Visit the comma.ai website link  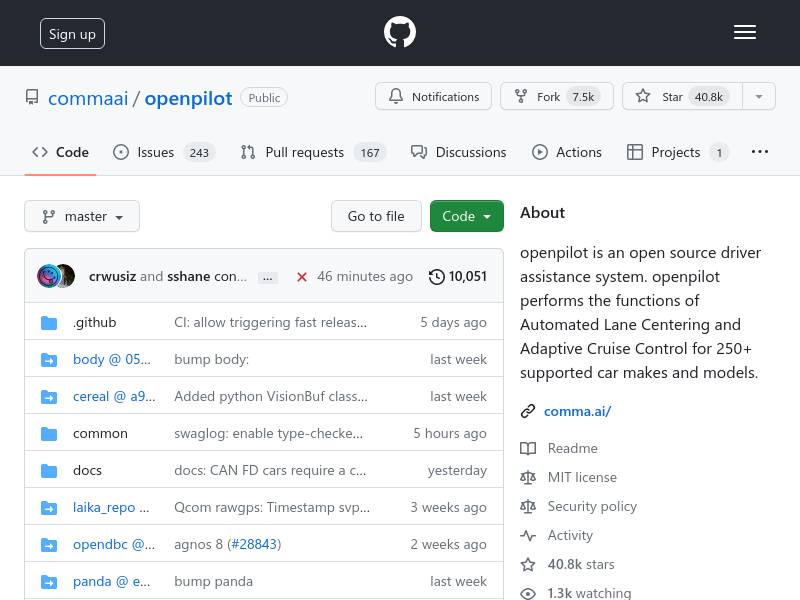[x=577, y=411]
